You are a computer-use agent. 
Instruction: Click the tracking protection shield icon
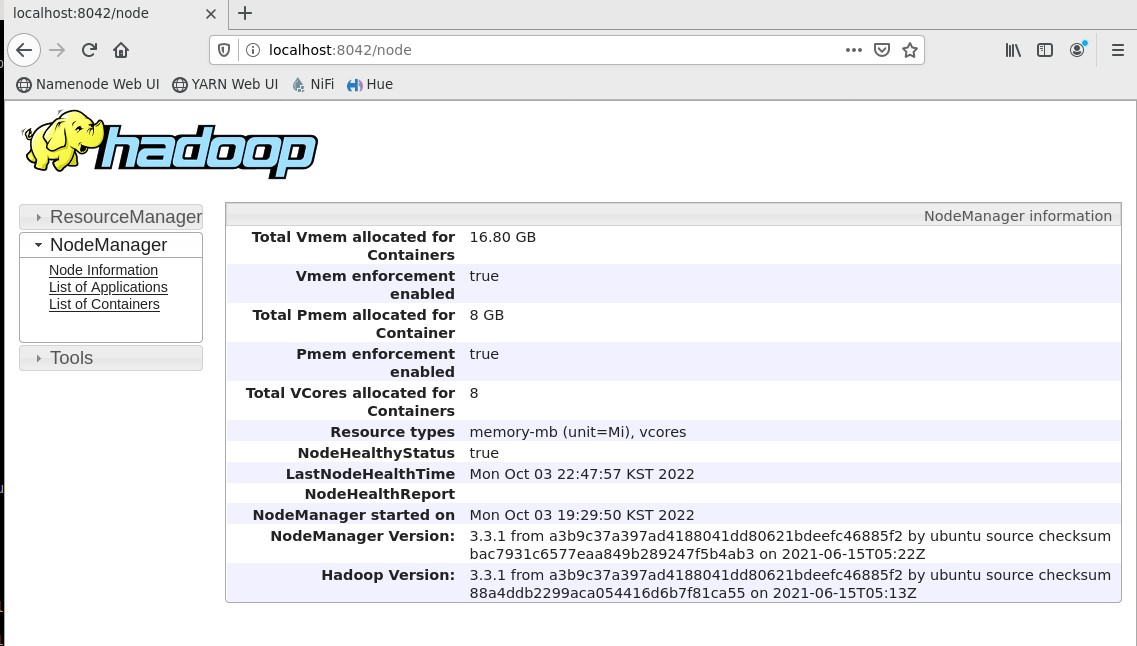click(224, 50)
